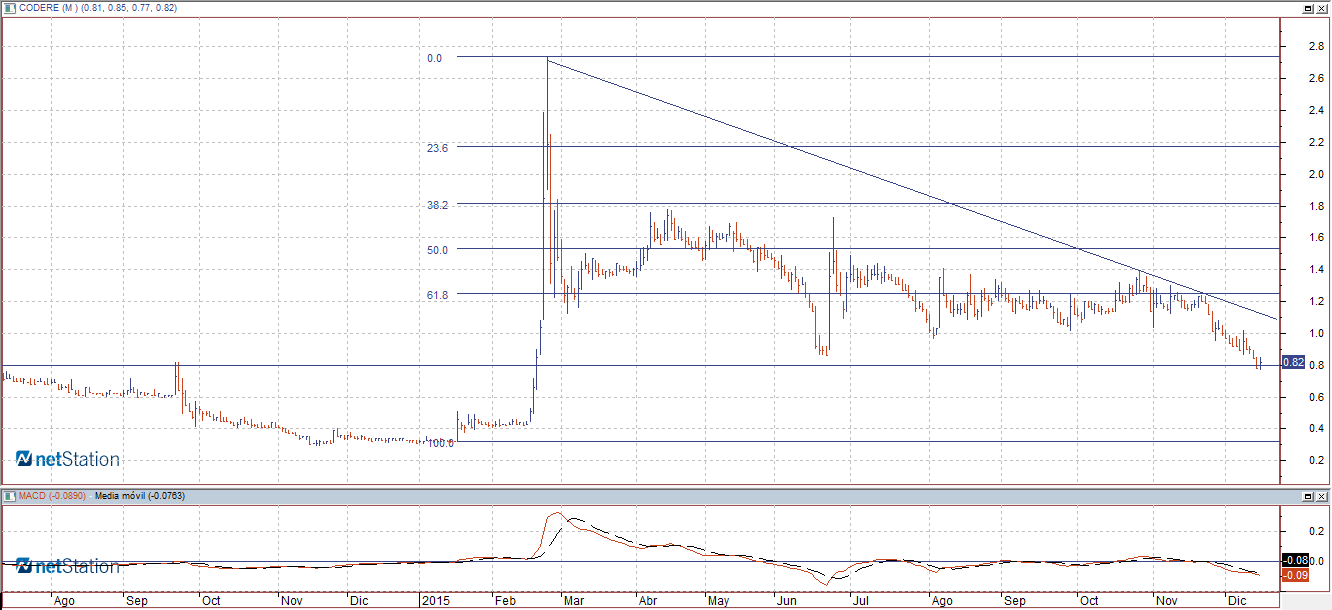
Task: Click the MACD (-0.0890) indicator label
Action: click(x=52, y=496)
